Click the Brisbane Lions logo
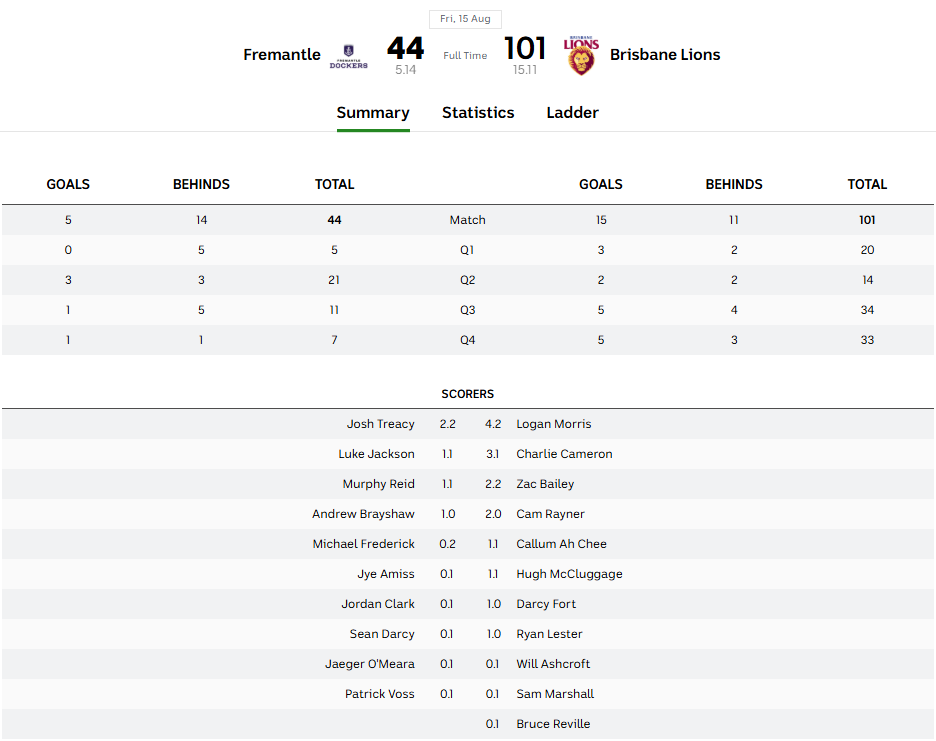The height and width of the screenshot is (741, 936). tap(581, 56)
